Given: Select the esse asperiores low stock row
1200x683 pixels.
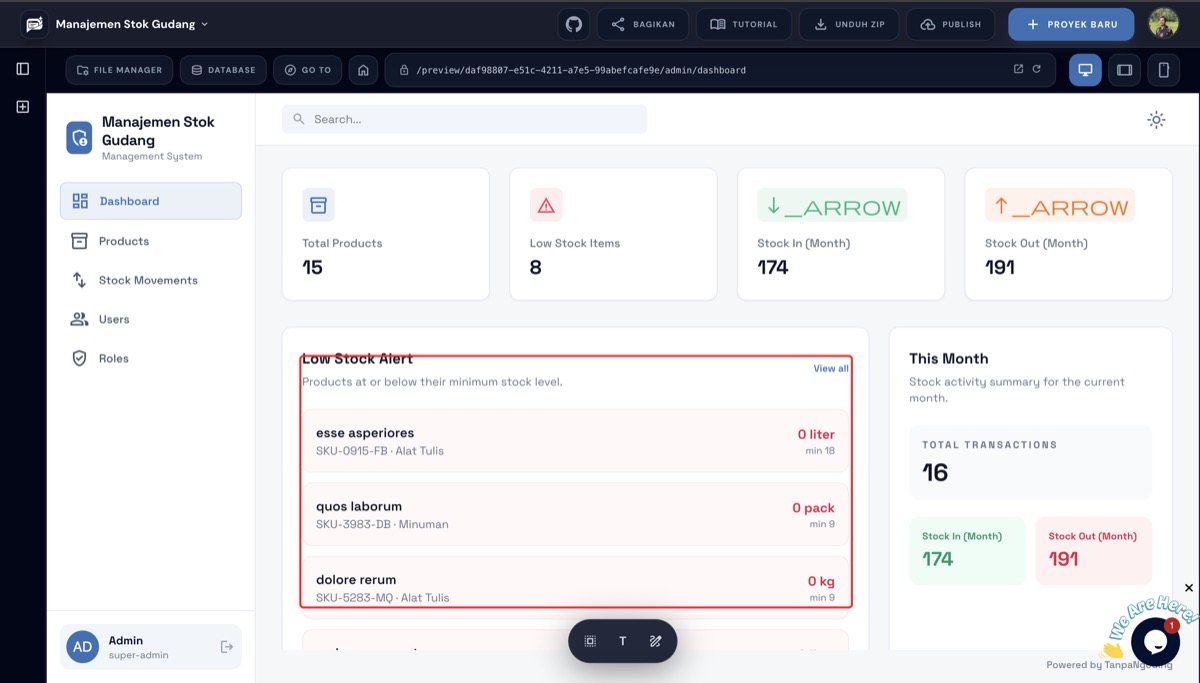Looking at the screenshot, I should pos(575,441).
